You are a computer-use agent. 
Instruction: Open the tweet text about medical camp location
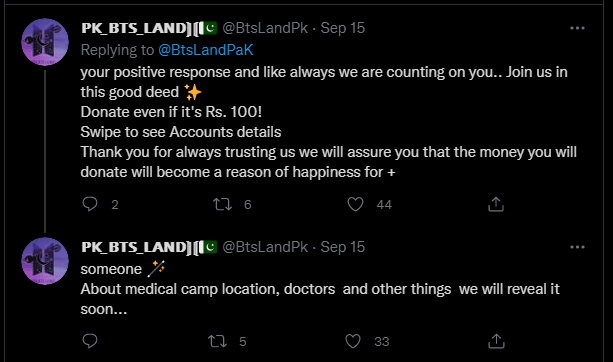(x=320, y=289)
